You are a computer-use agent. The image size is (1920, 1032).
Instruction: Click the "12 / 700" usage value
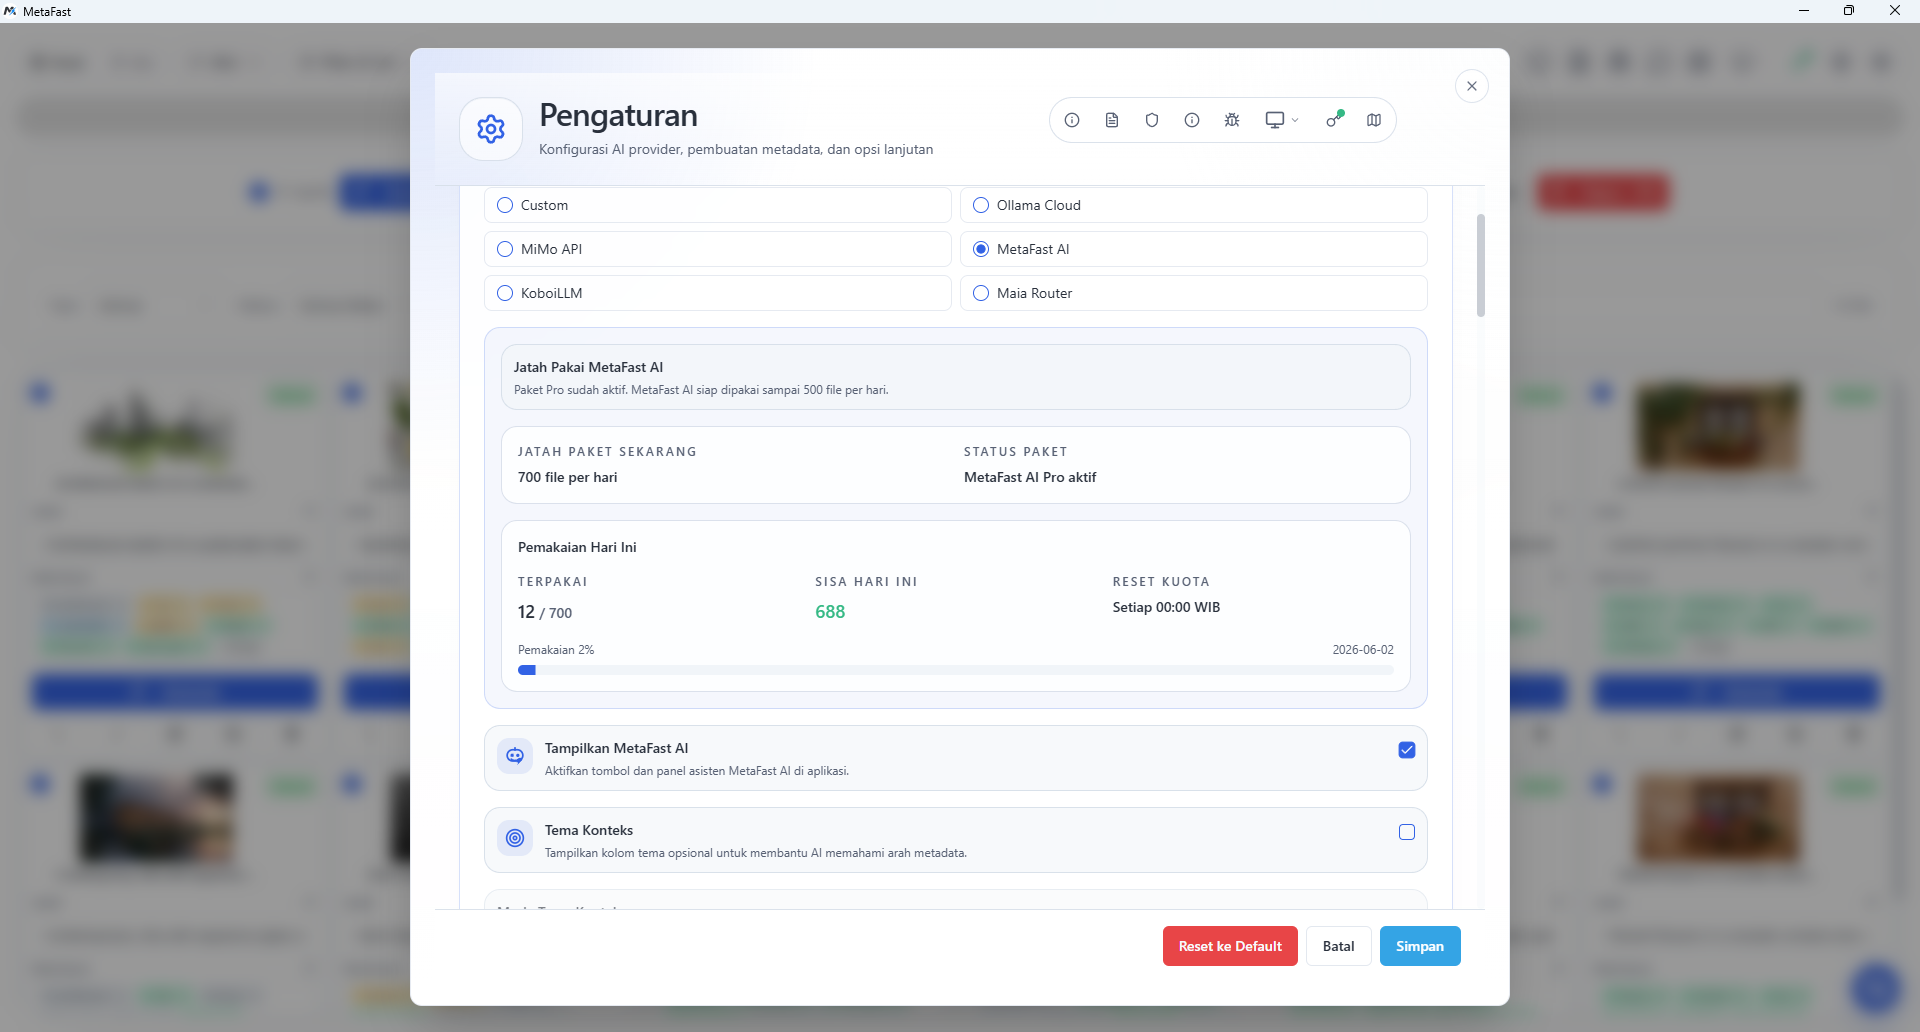pyautogui.click(x=545, y=612)
